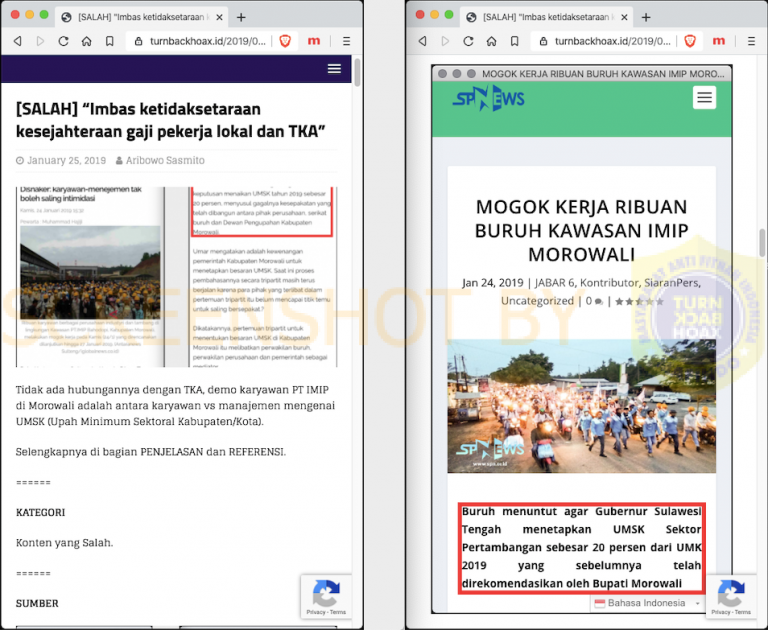Click the MOGOK KERJA RIBUAN BURUH headline

[581, 230]
